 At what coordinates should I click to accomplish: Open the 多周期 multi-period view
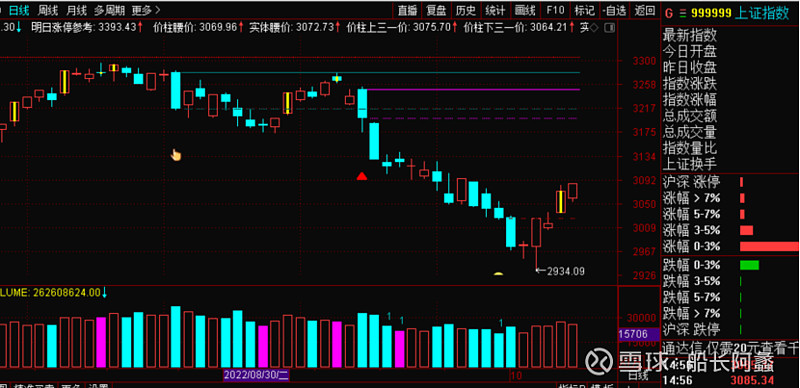tap(108, 10)
